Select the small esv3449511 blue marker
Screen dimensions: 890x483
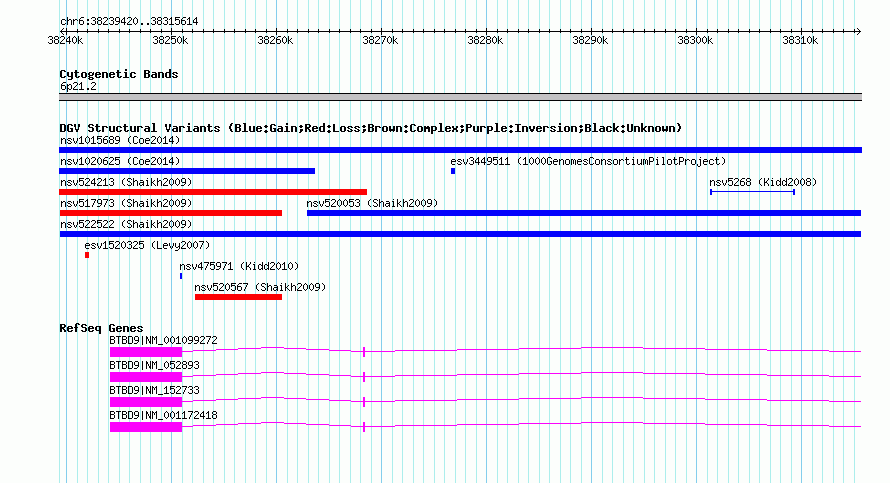[x=453, y=171]
